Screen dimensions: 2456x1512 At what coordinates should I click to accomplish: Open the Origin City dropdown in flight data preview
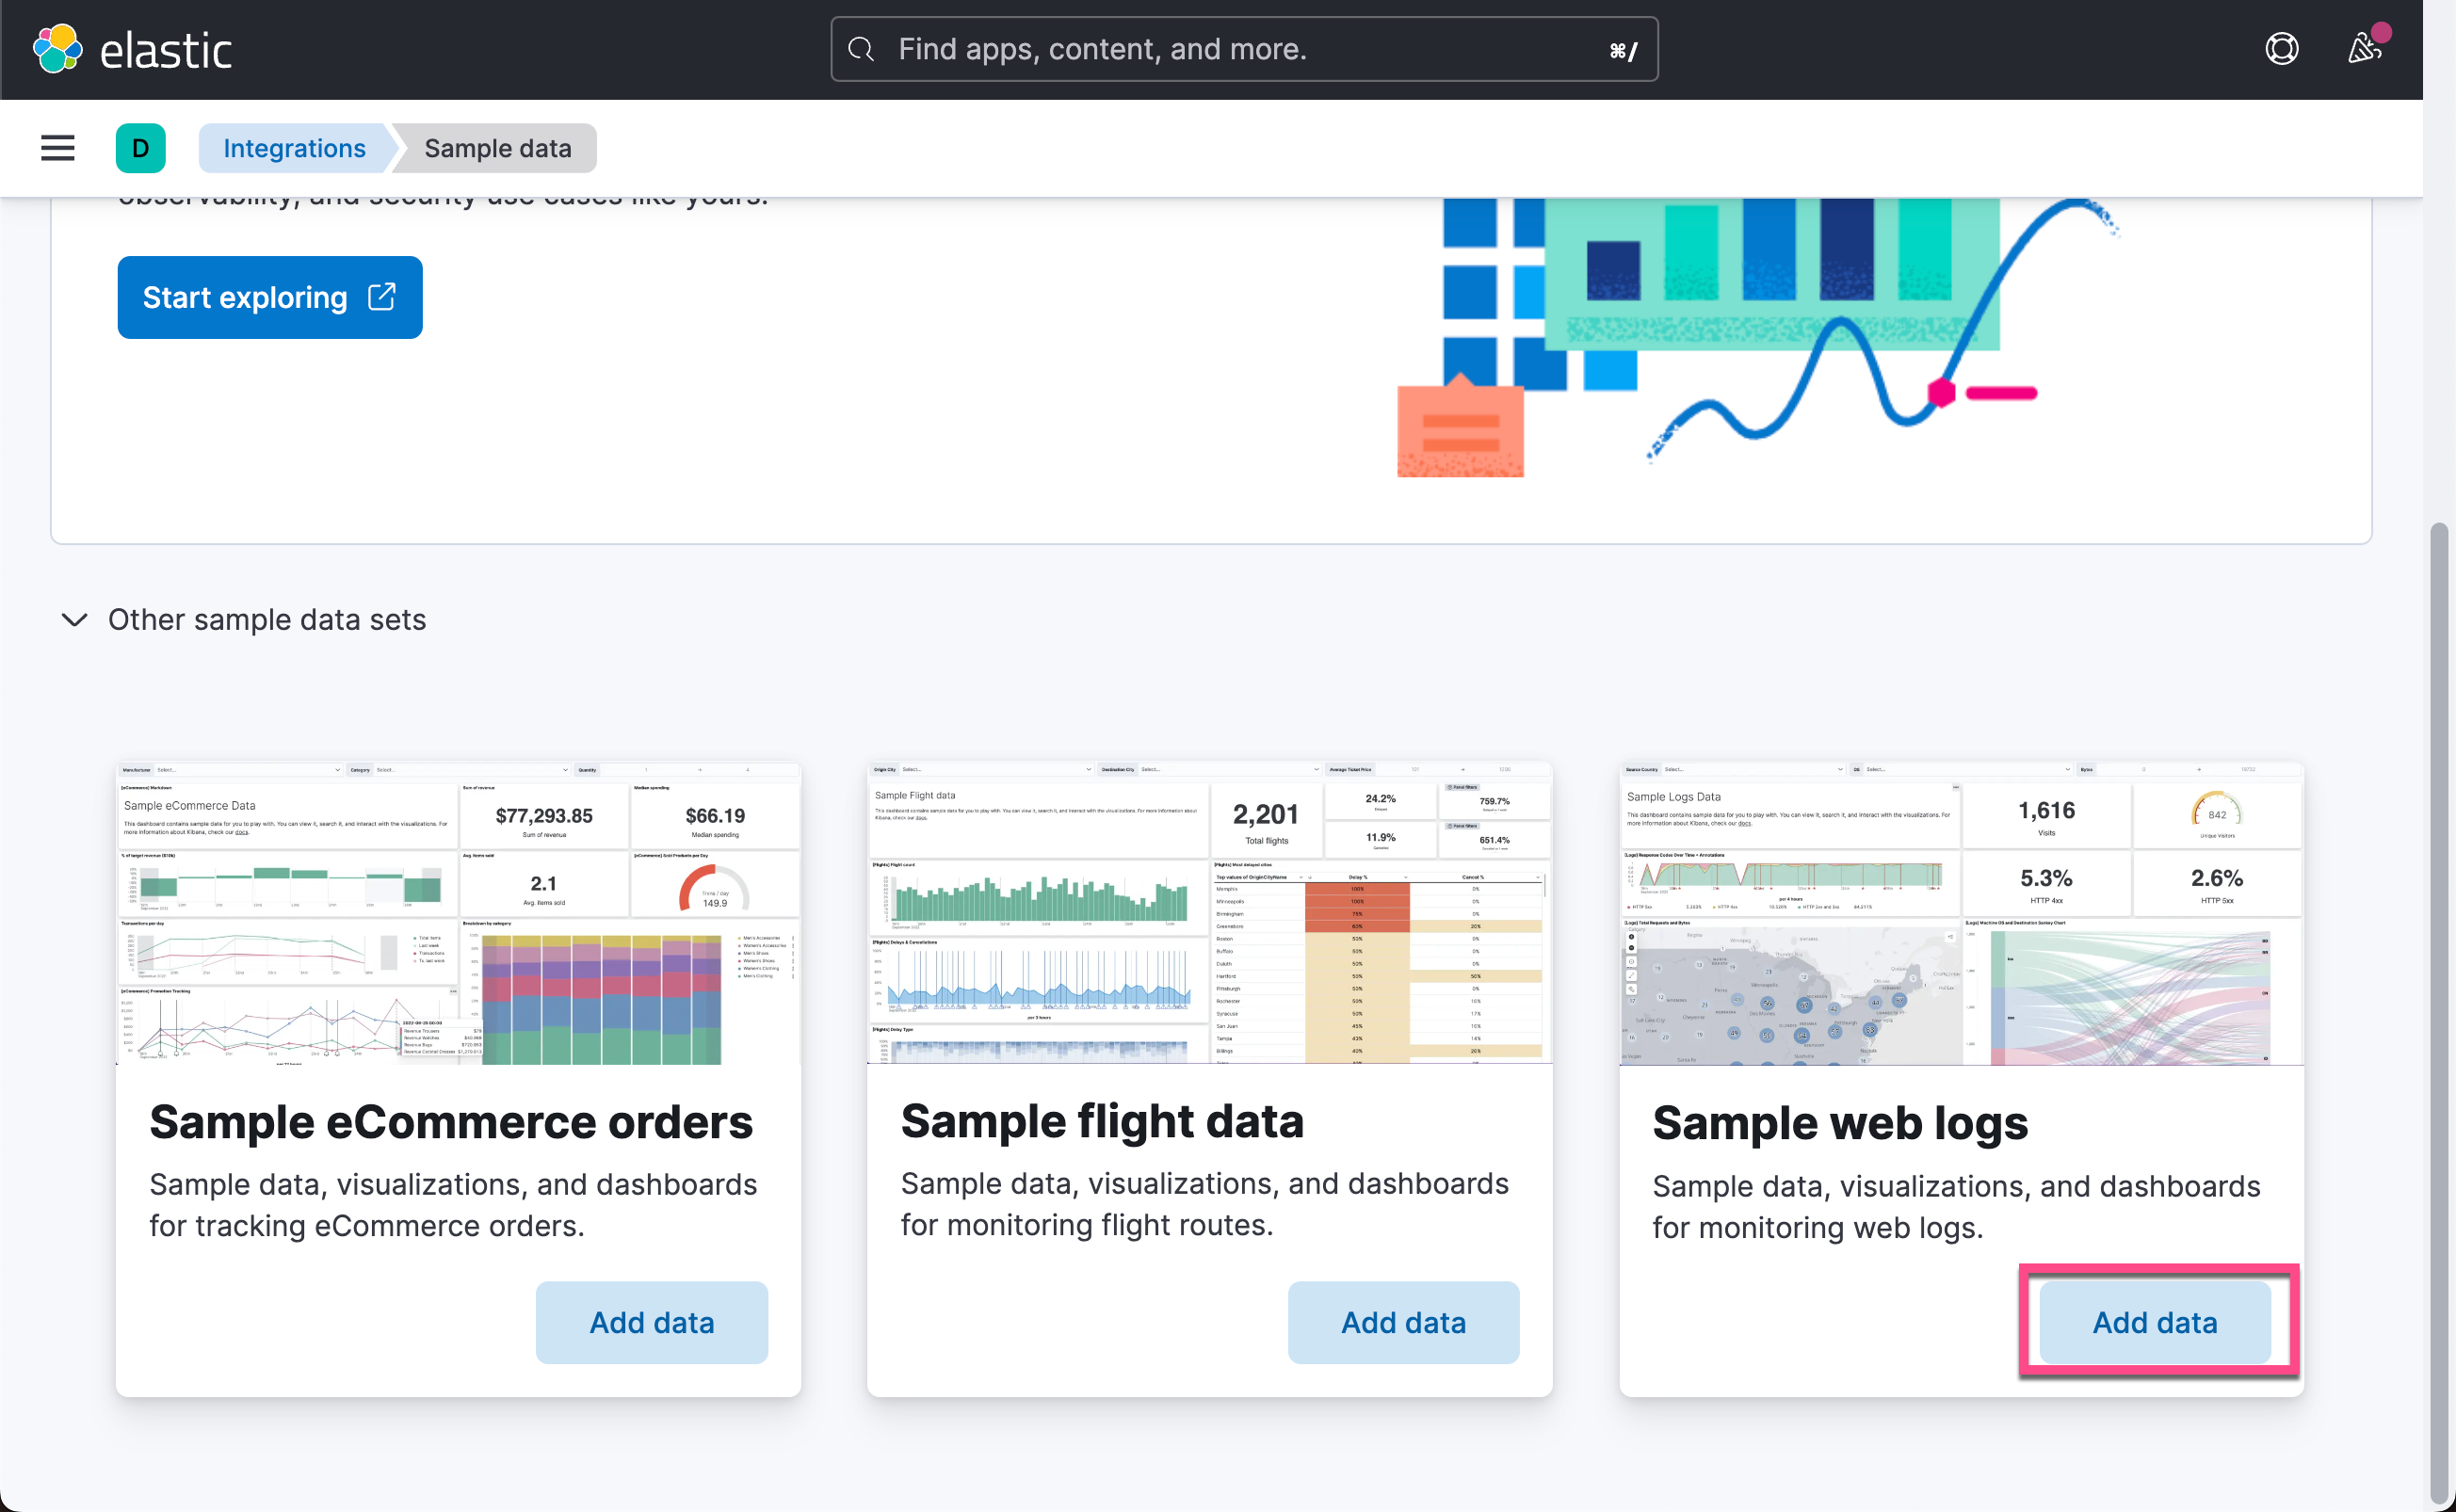[x=995, y=769]
